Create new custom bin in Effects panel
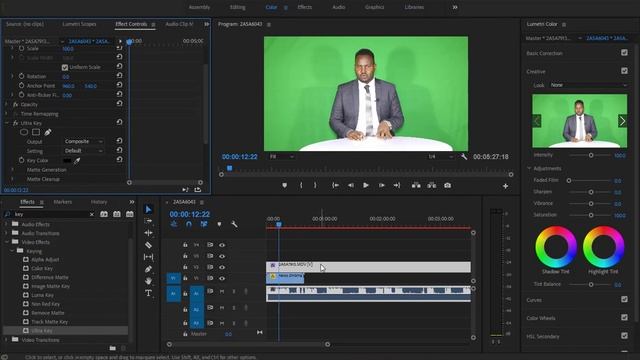640x360 pixels. (x=113, y=348)
